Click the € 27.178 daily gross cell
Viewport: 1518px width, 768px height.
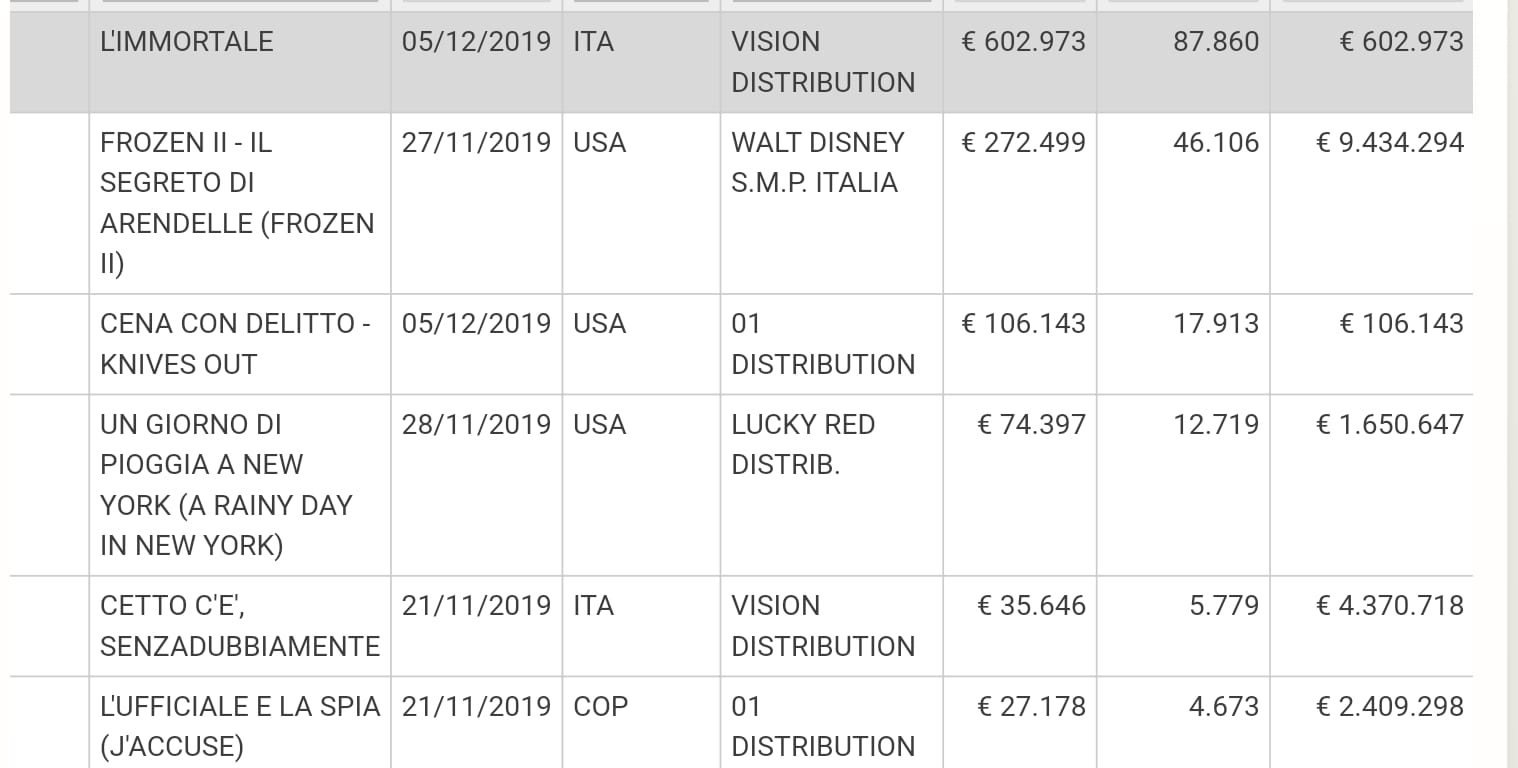tap(1031, 707)
